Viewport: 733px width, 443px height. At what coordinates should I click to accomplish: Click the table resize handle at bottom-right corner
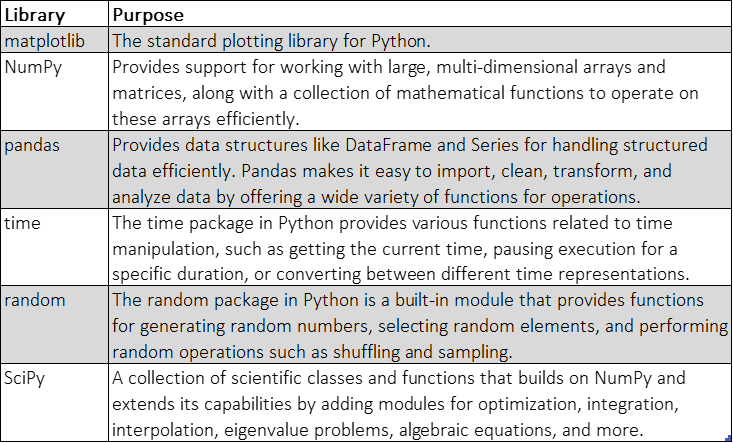[730, 440]
